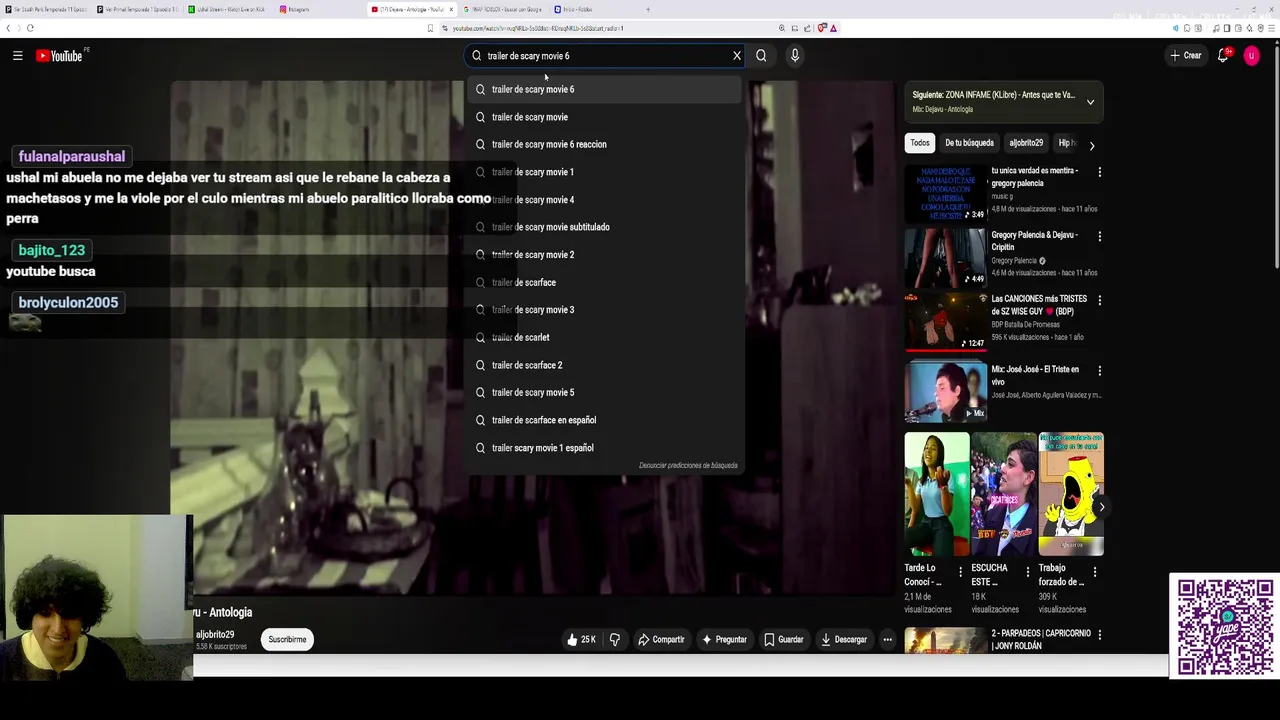The width and height of the screenshot is (1280, 720).
Task: Open 'Gregory Palencia & Dejavu - Cripitin' thumbnail
Action: (x=945, y=258)
